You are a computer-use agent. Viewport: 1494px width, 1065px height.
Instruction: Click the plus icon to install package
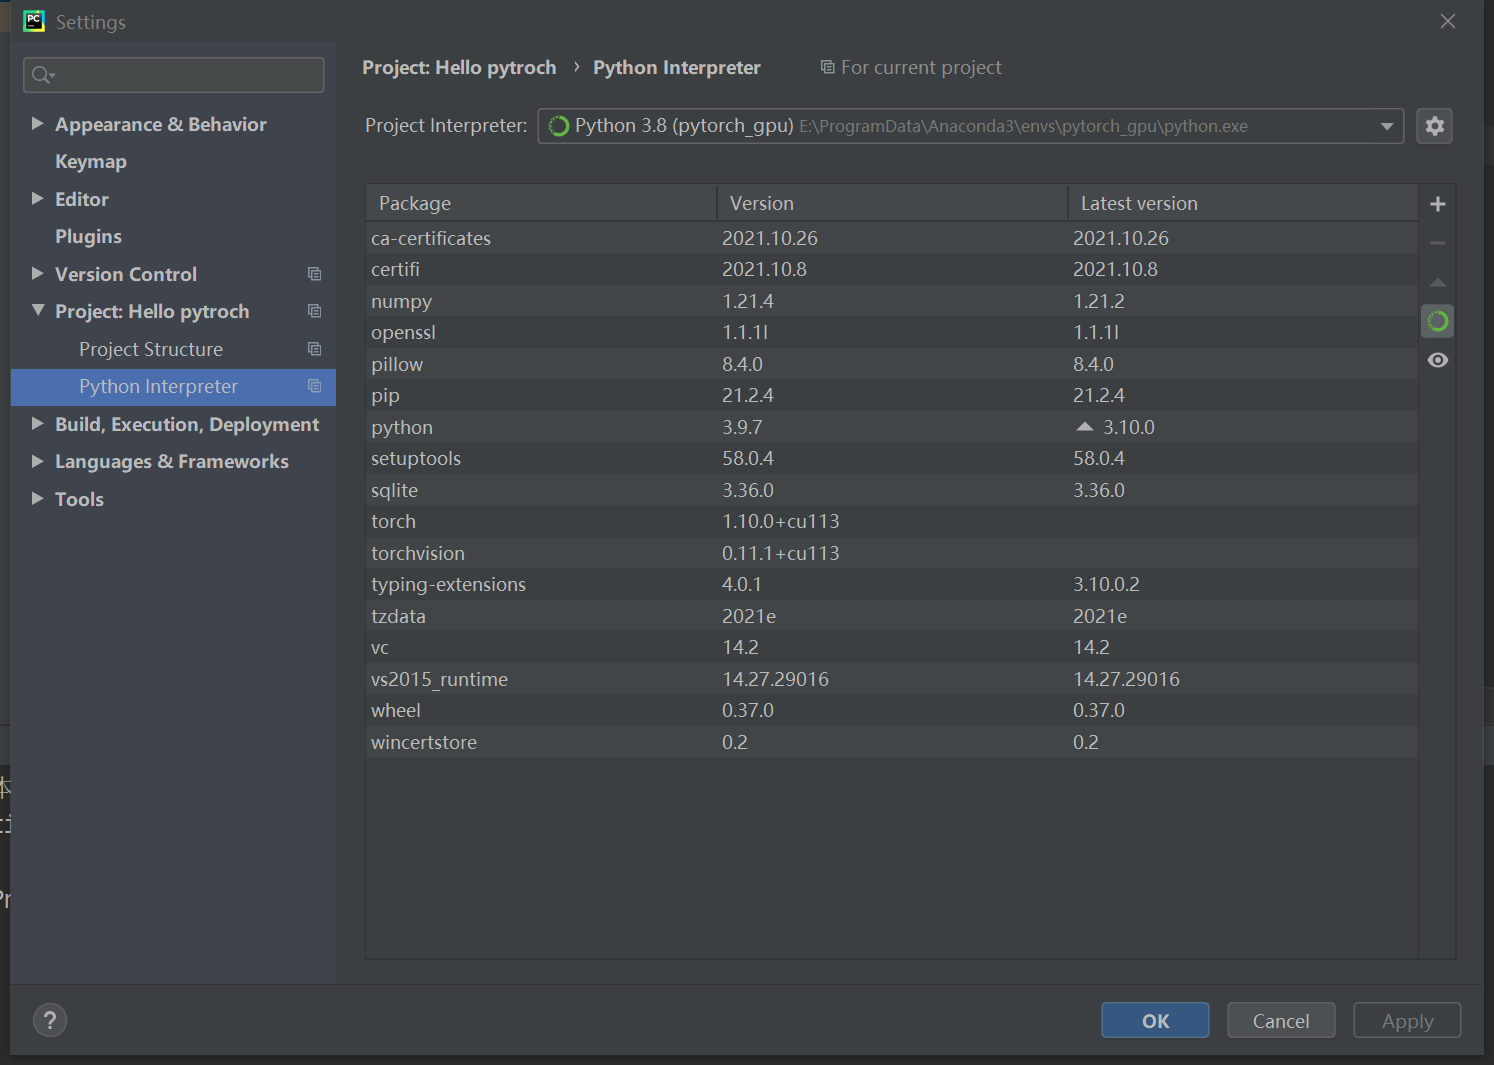[x=1438, y=204]
